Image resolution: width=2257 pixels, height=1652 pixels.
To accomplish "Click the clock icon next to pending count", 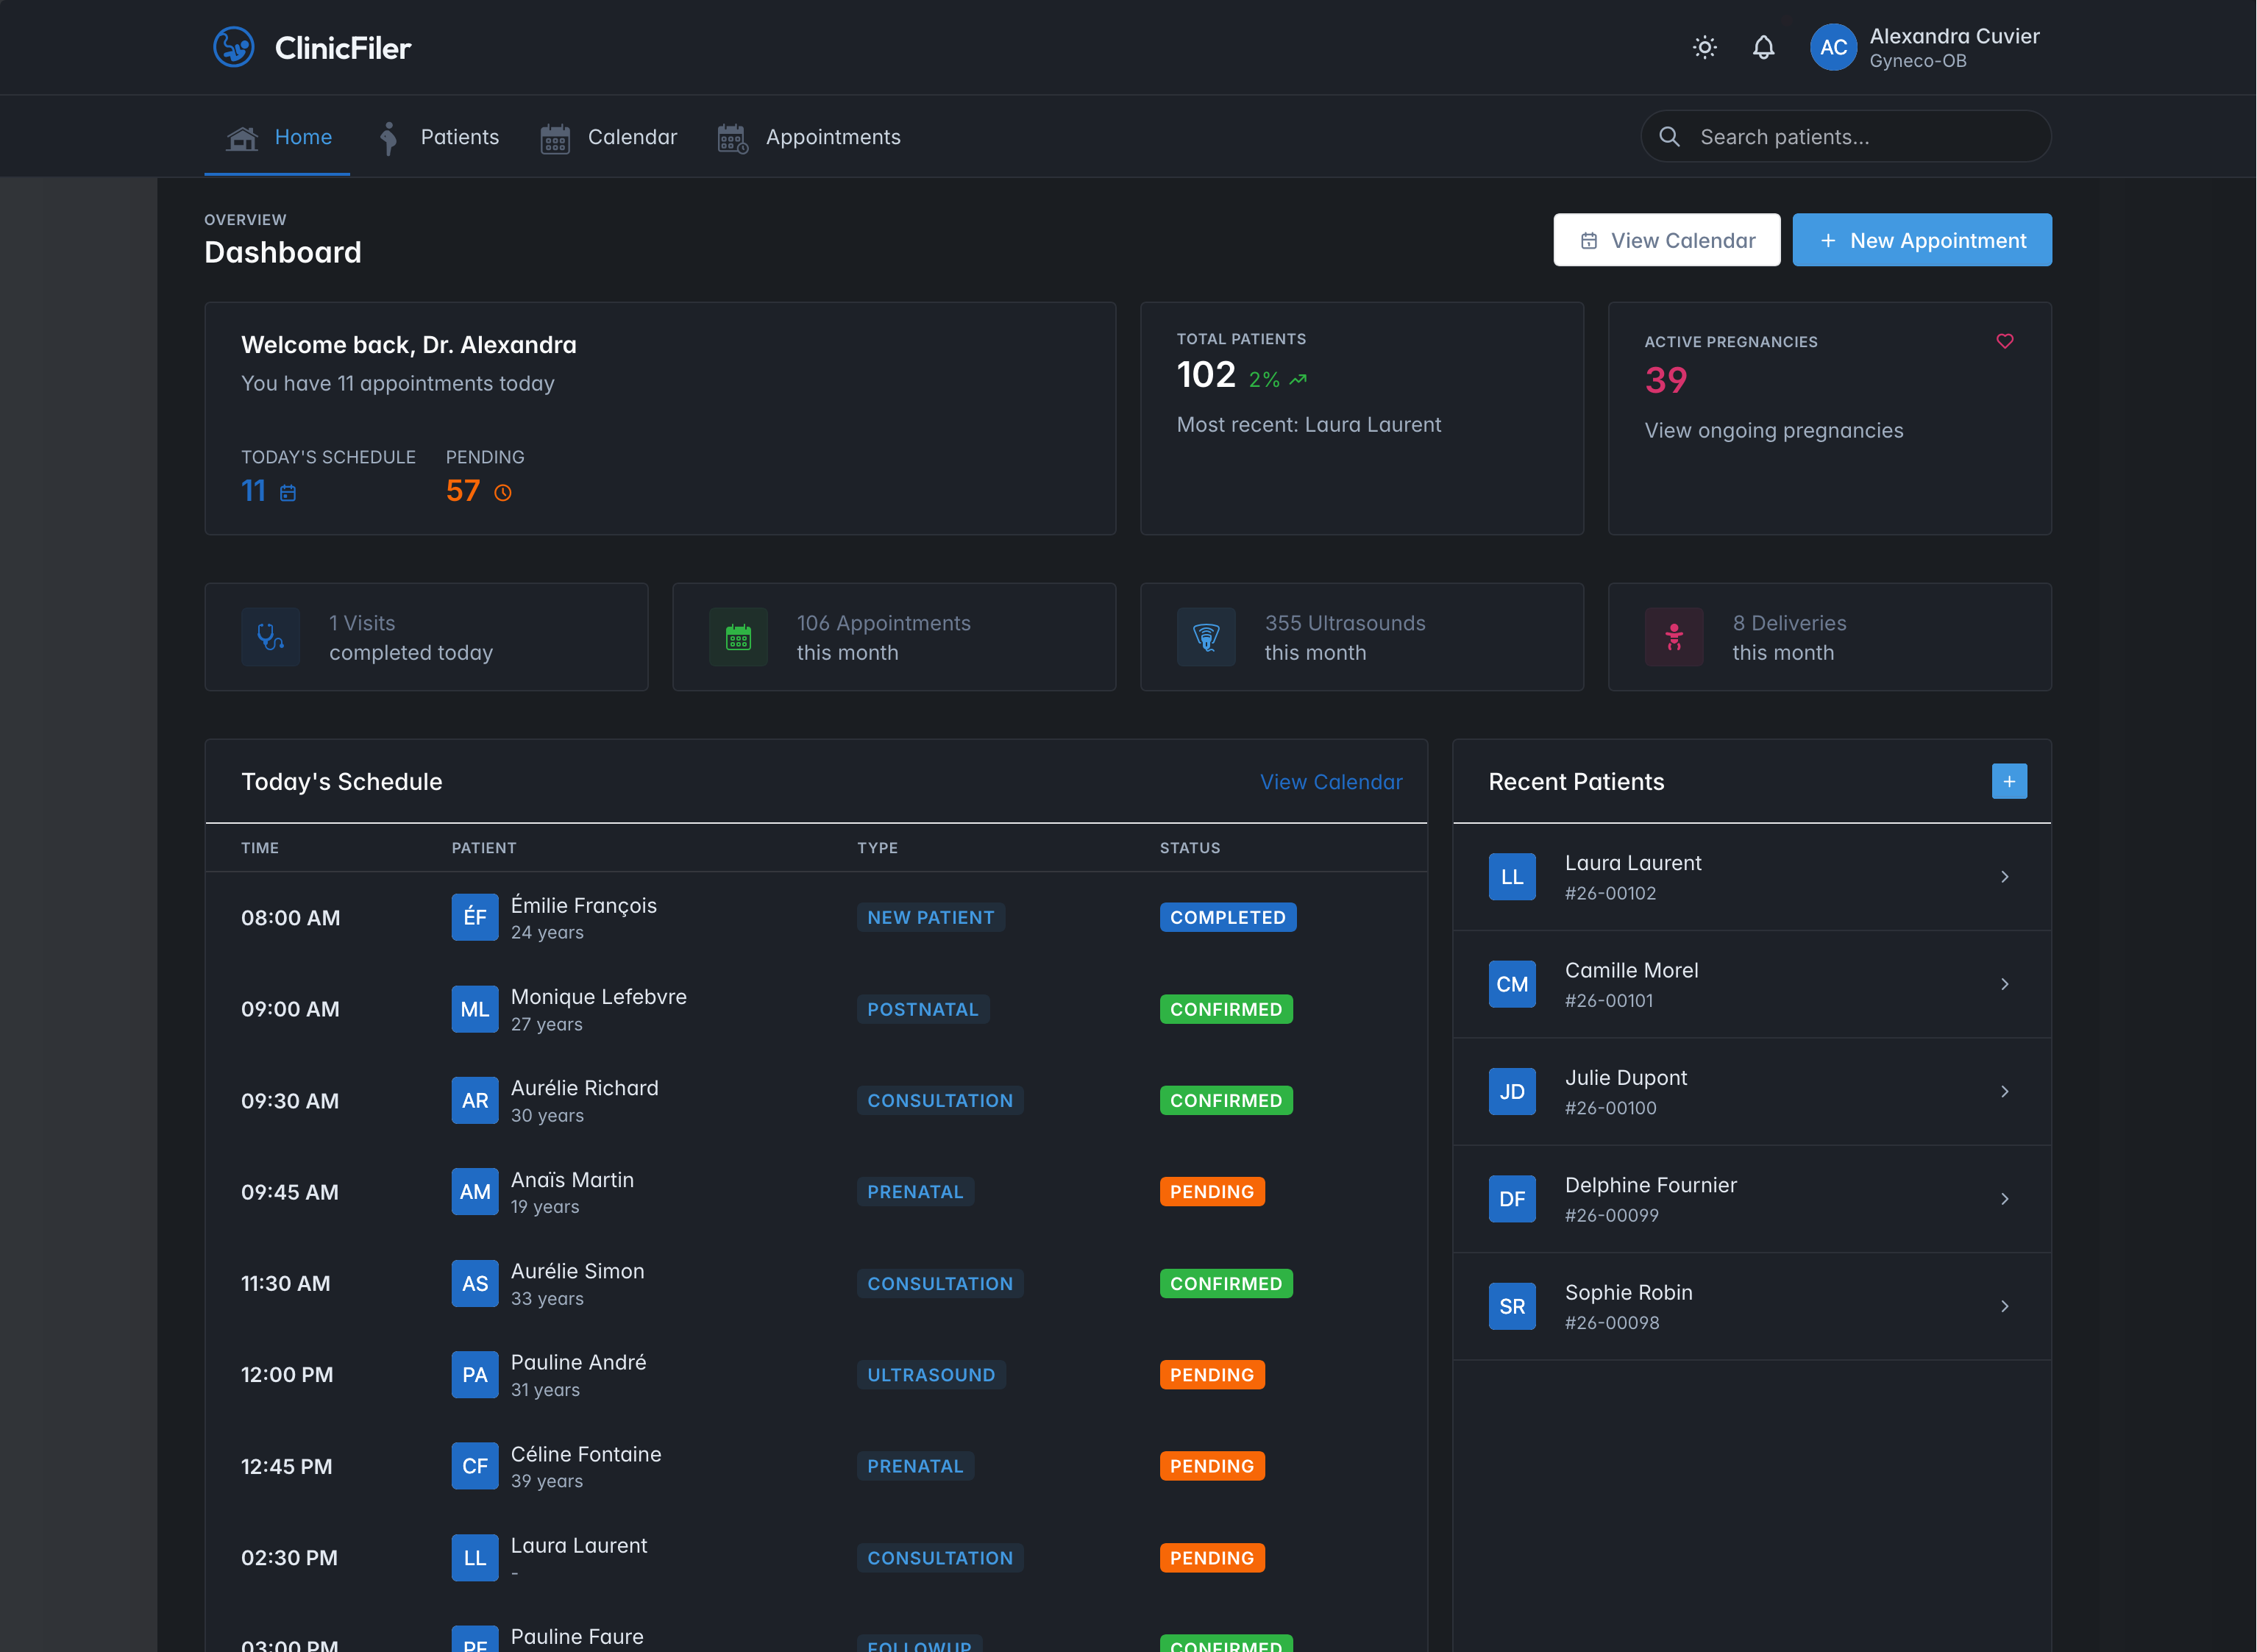I will point(503,491).
